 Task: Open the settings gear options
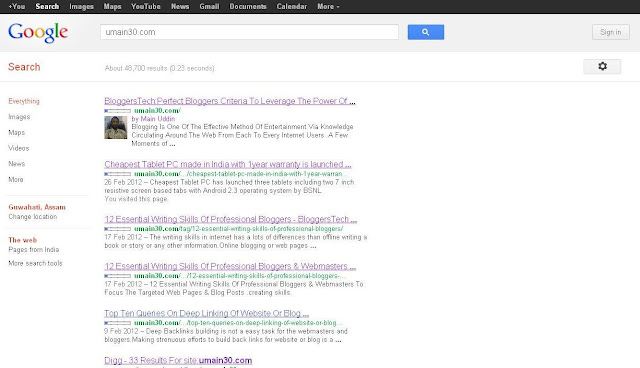coord(602,67)
